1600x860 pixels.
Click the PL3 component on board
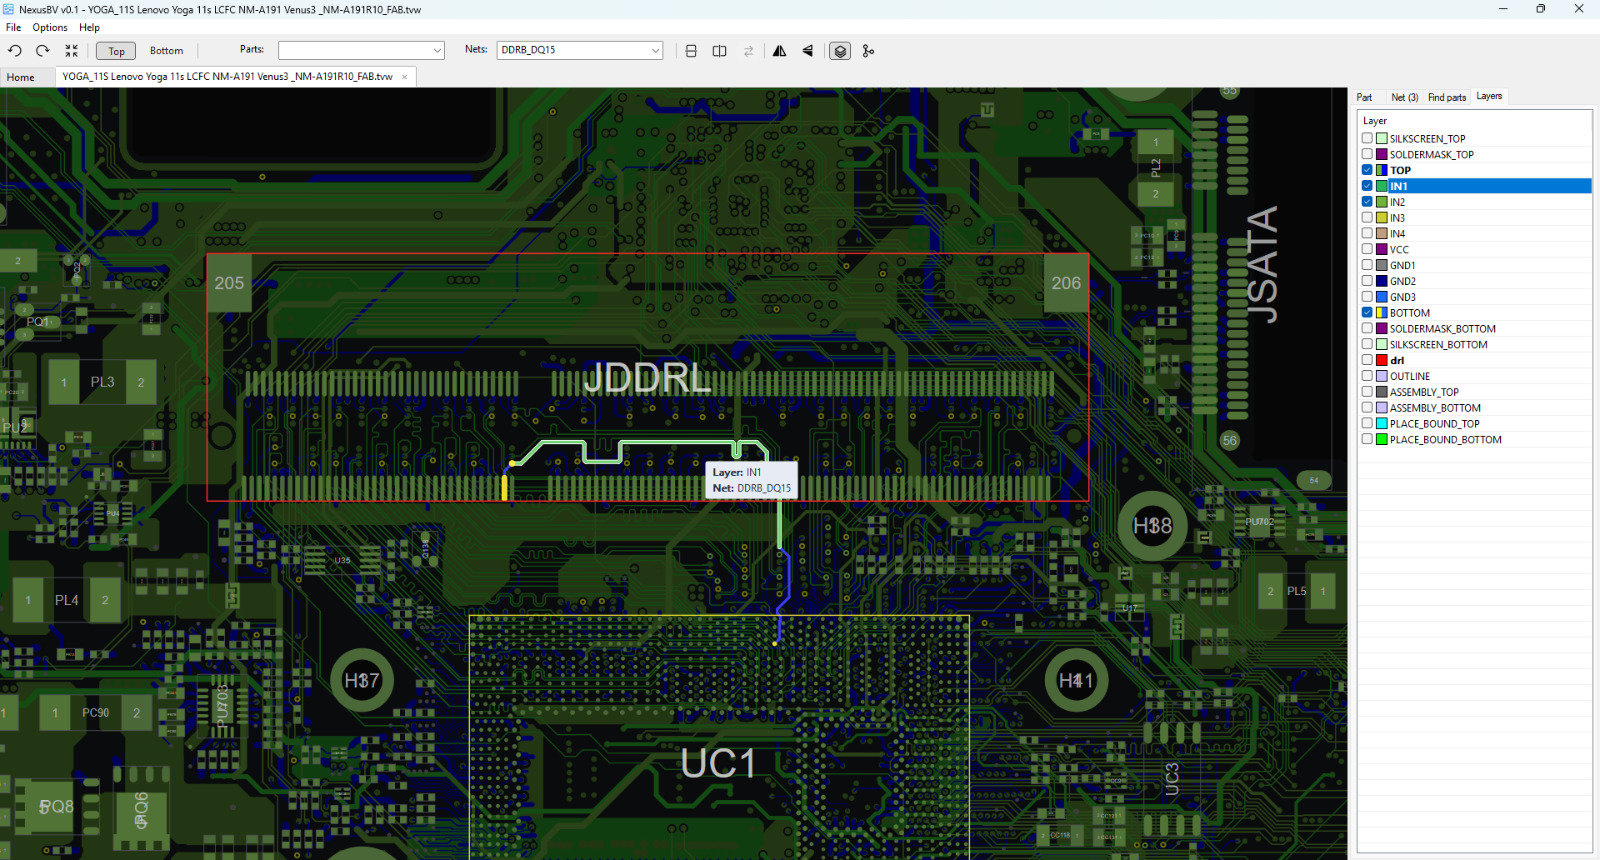(102, 382)
